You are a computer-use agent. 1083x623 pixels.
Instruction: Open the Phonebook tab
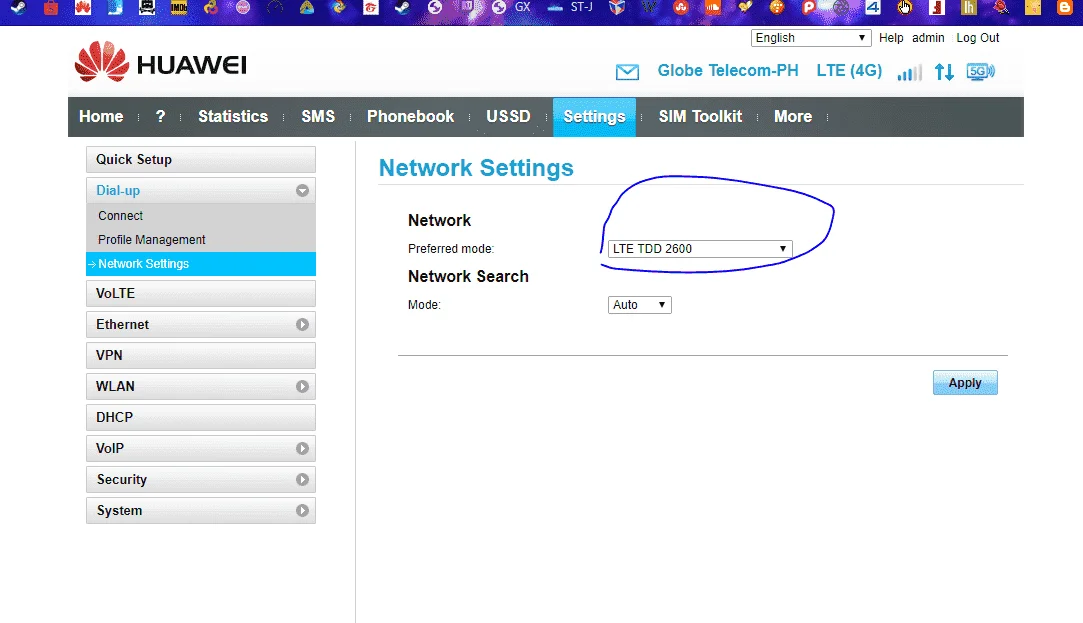[410, 117]
